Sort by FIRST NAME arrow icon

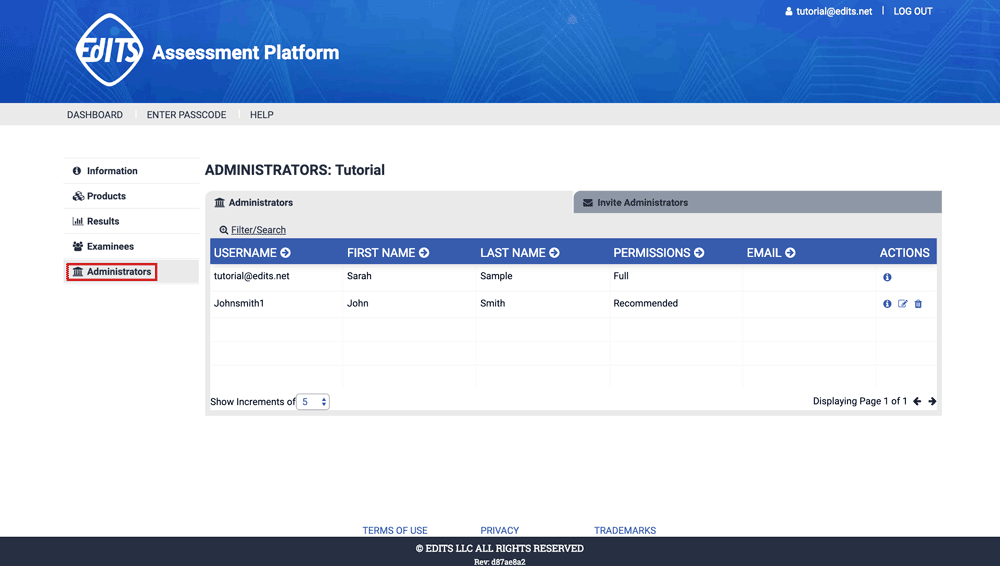point(424,253)
